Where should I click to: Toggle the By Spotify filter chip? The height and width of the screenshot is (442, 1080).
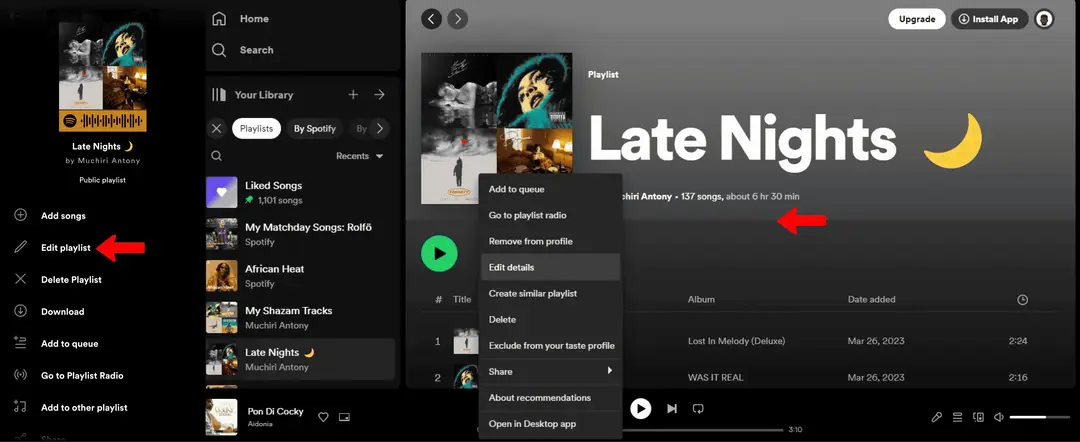pyautogui.click(x=315, y=128)
